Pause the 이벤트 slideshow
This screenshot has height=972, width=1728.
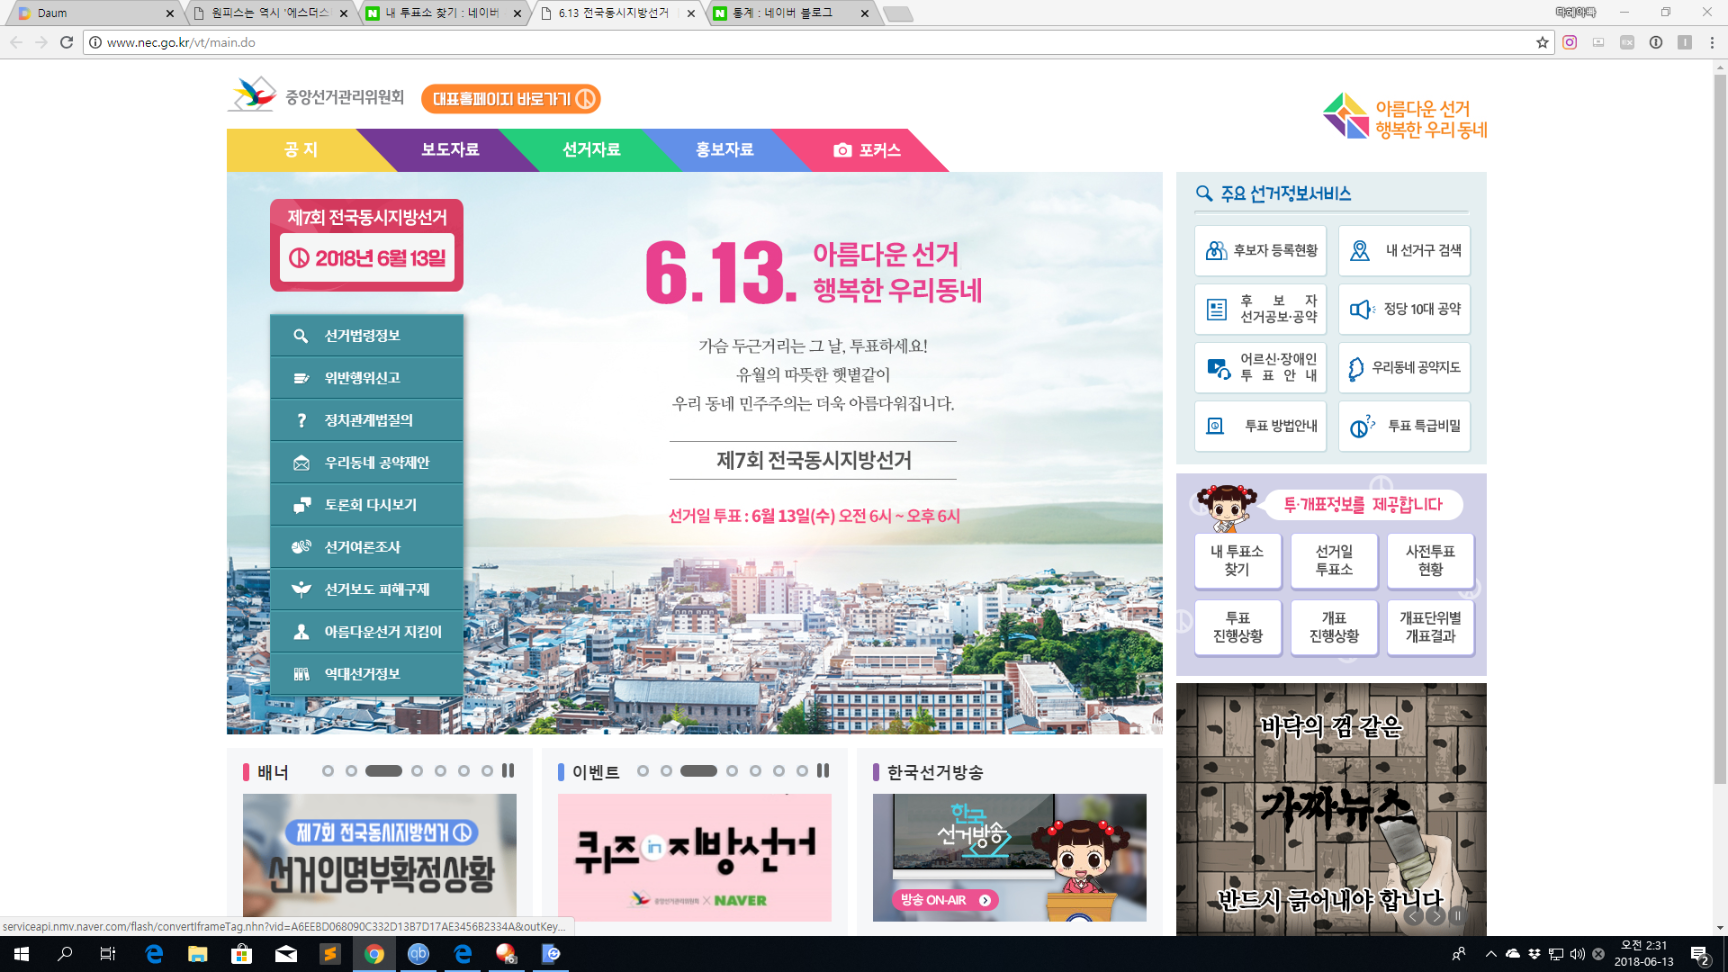(823, 770)
